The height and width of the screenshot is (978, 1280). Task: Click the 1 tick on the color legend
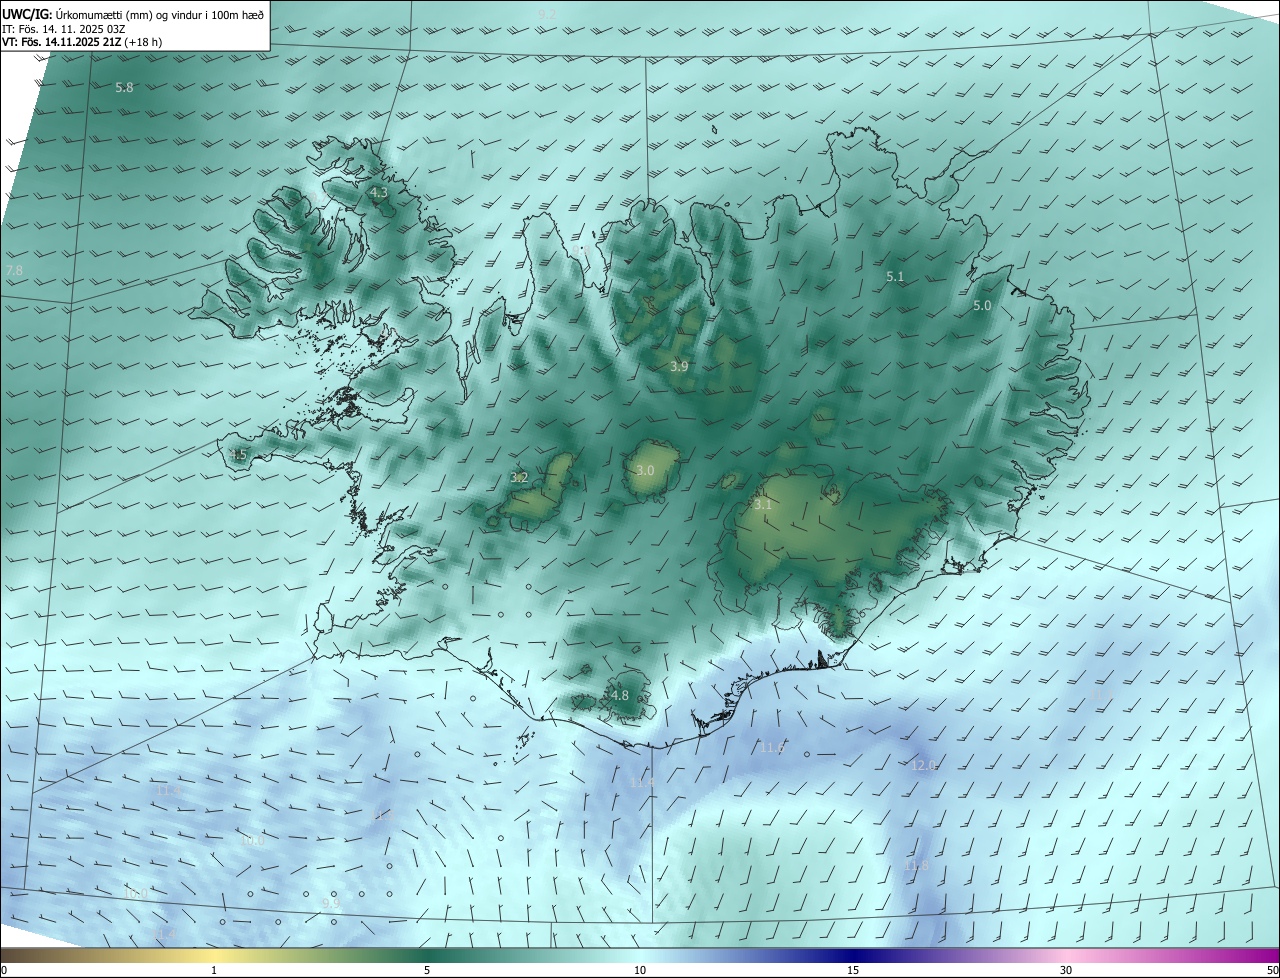(214, 970)
